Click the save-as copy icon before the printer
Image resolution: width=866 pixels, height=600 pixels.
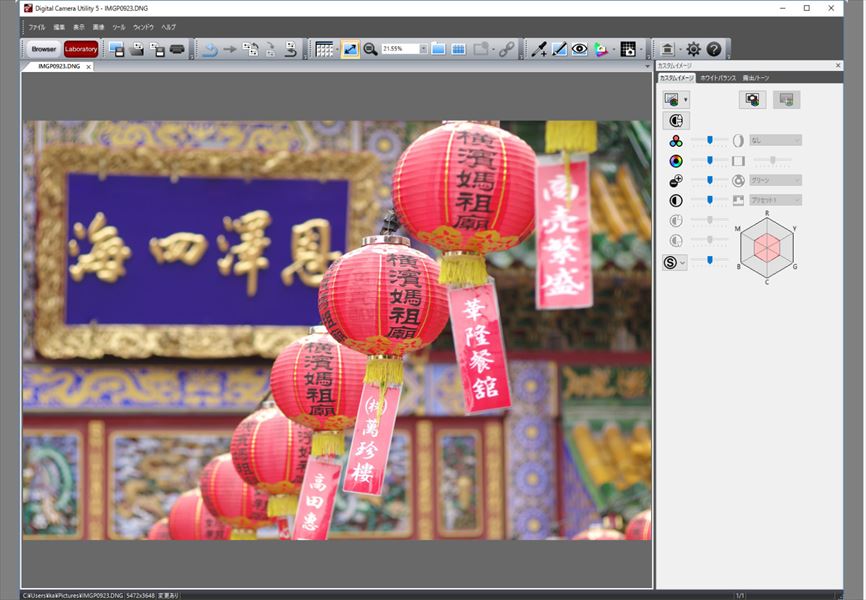point(157,49)
